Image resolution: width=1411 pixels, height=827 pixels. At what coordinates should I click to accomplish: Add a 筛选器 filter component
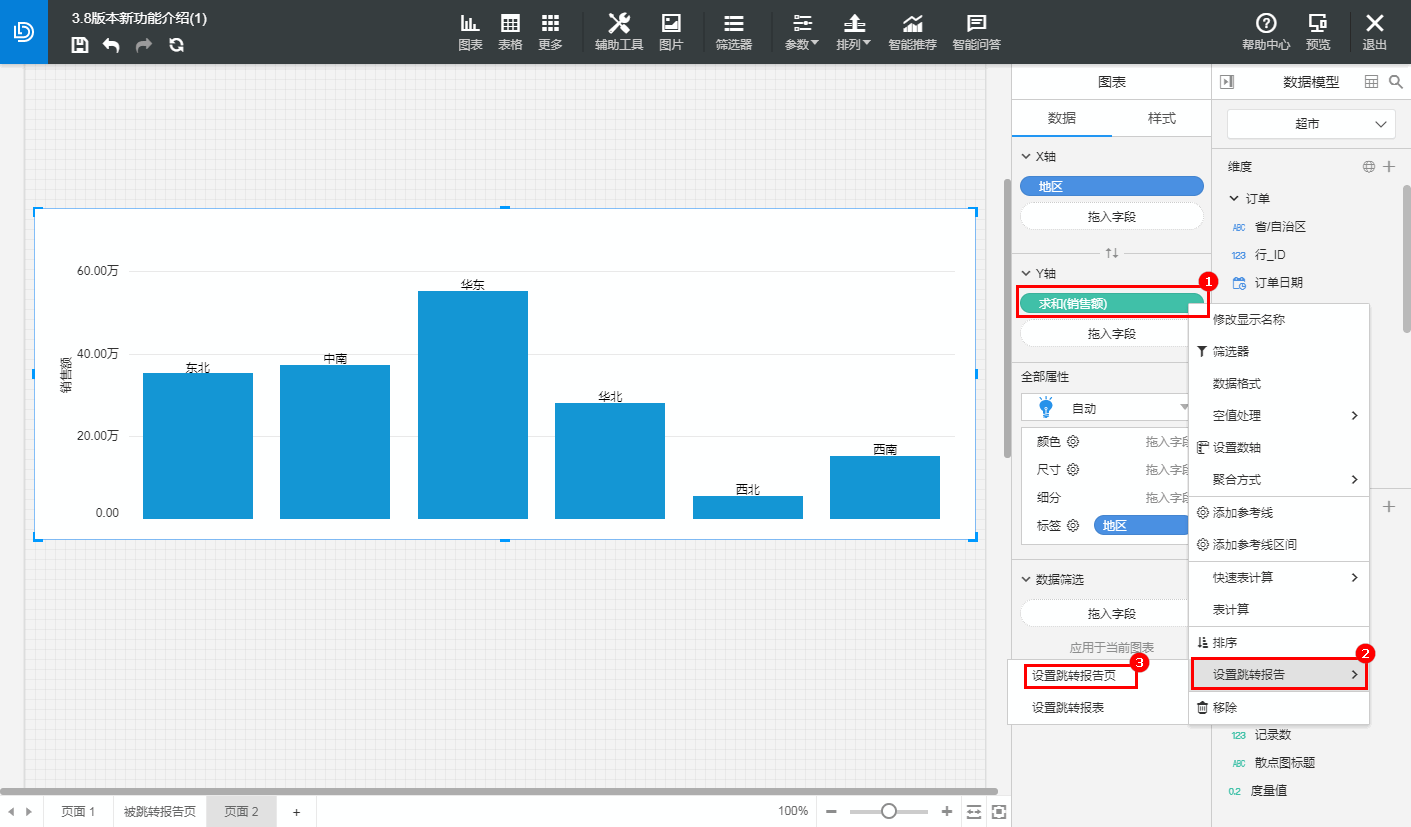tap(733, 32)
